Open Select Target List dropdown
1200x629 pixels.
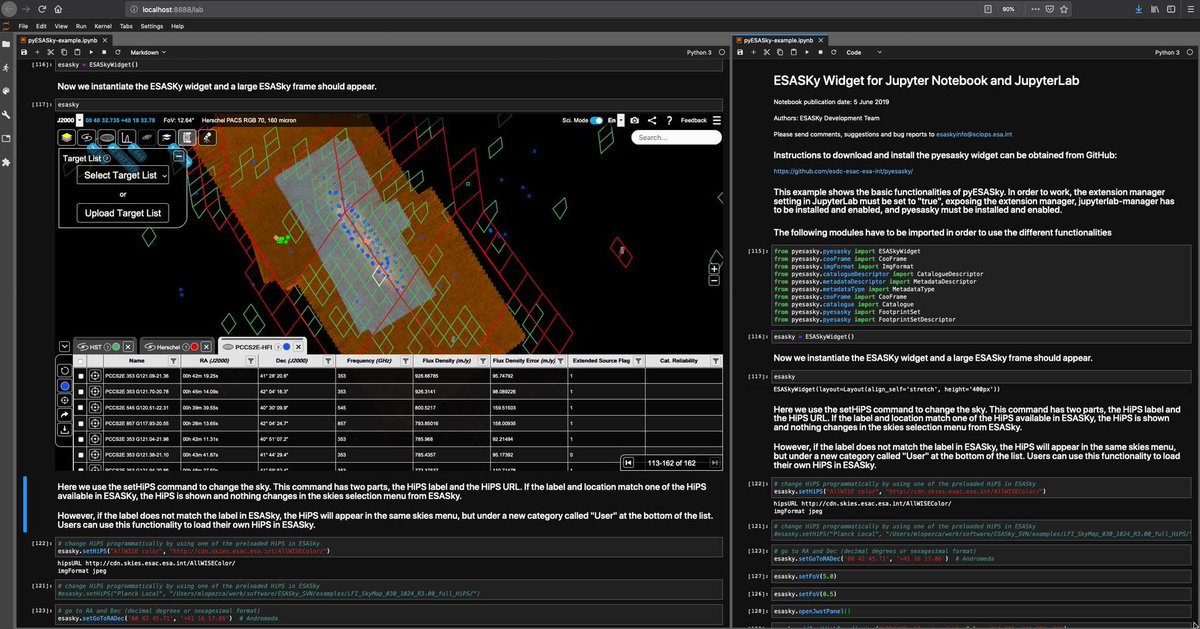125,175
